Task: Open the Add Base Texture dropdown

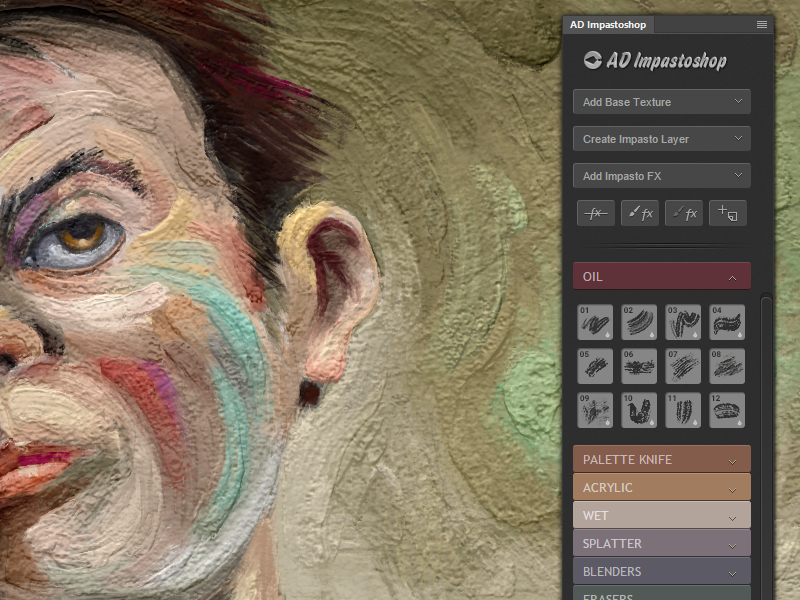Action: [x=661, y=102]
